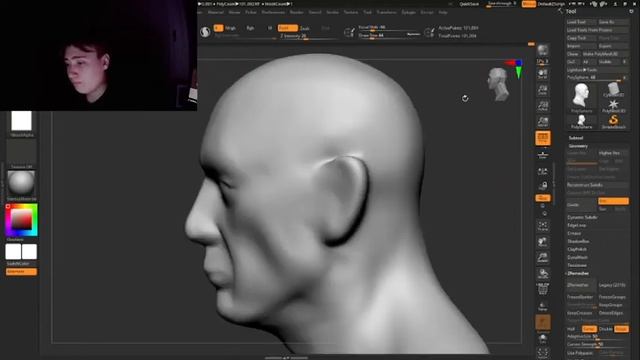Viewport: 640px width, 360px height.
Task: Click the Alternate orange button
Action: 21,272
